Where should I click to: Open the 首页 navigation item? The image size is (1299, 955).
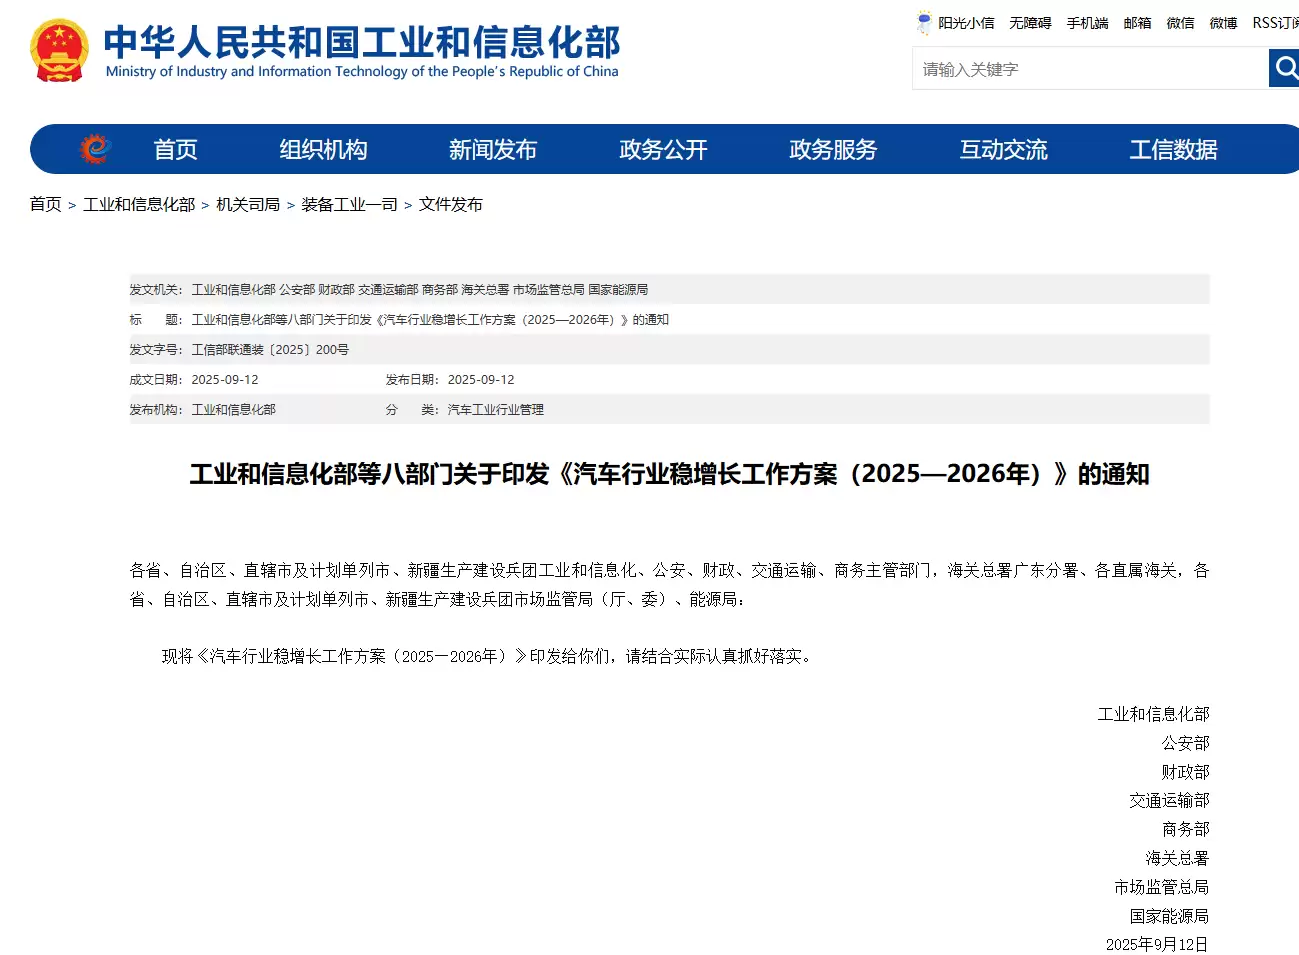[175, 149]
